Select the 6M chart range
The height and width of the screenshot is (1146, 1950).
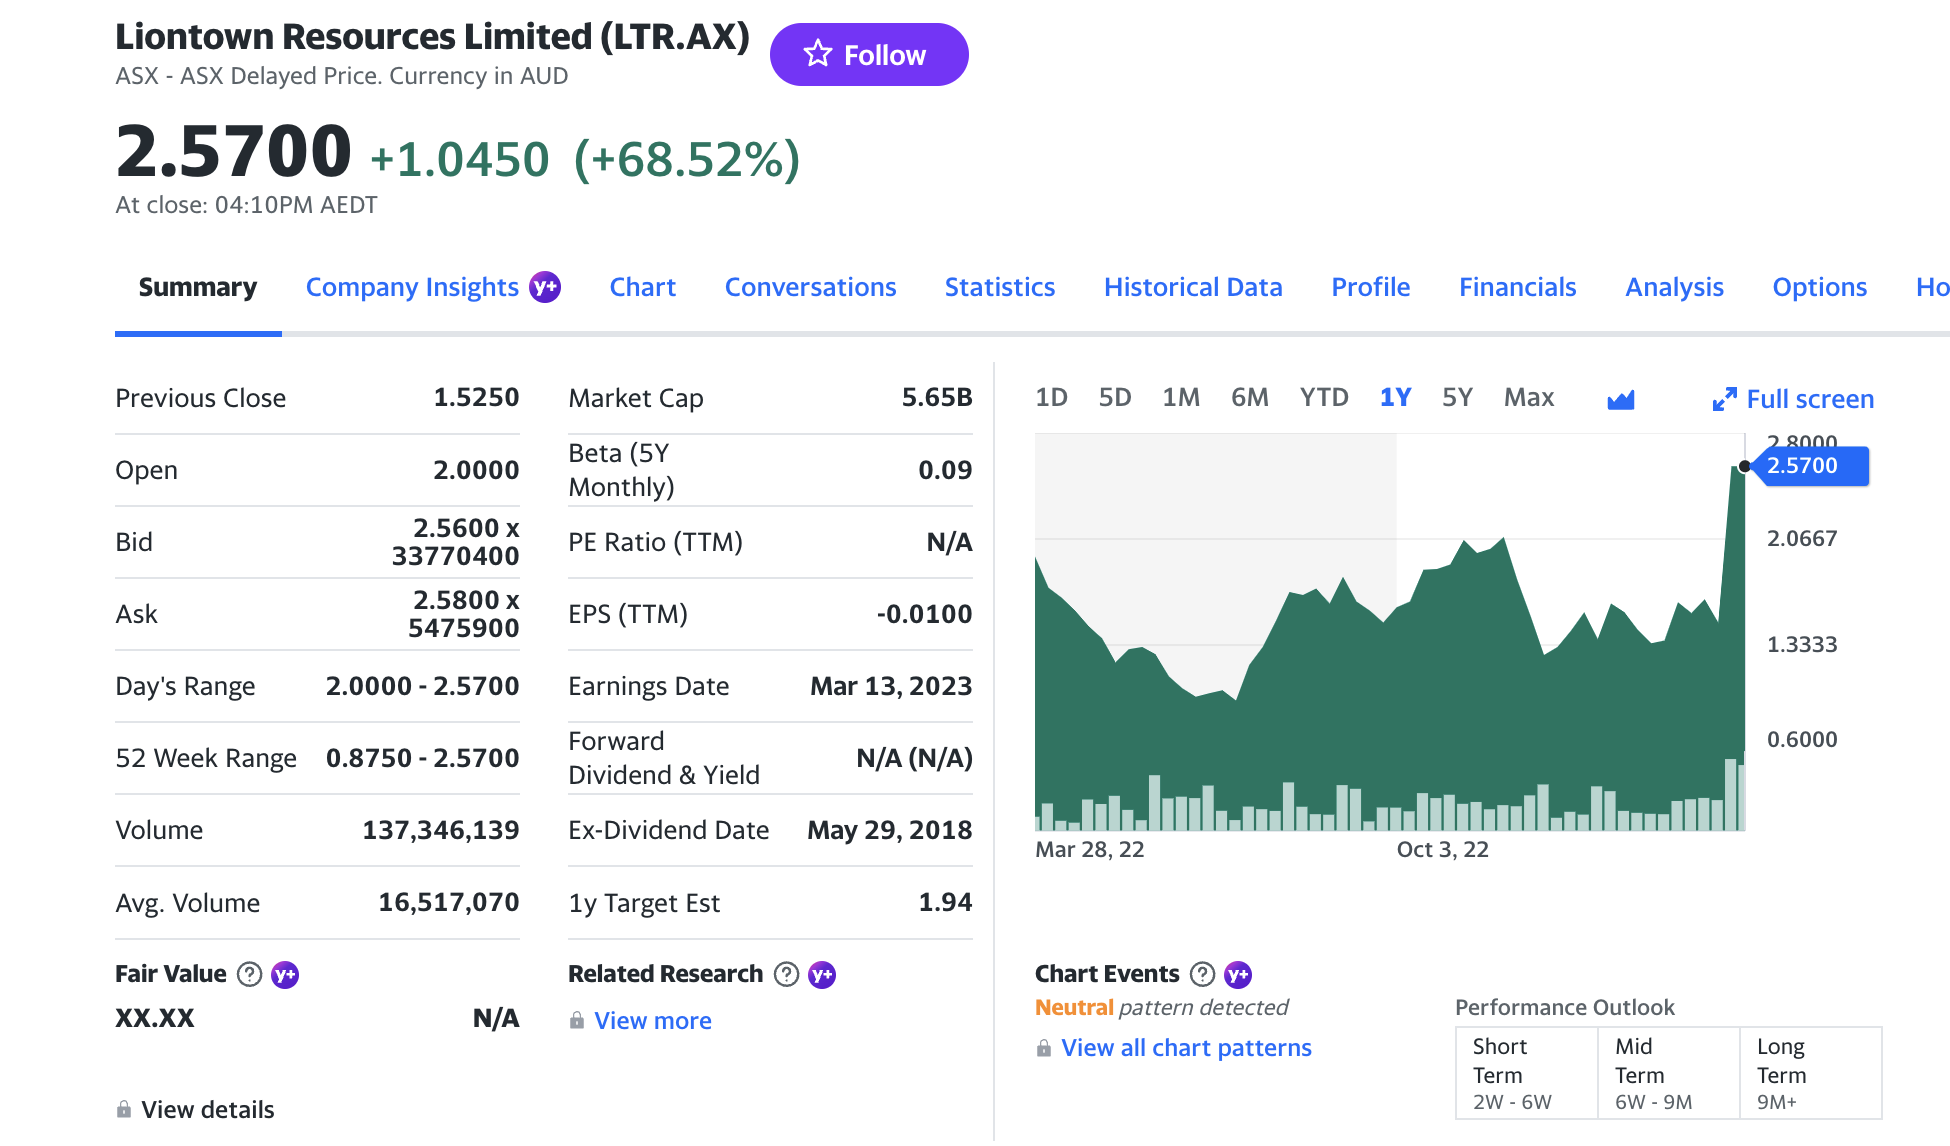click(1250, 398)
